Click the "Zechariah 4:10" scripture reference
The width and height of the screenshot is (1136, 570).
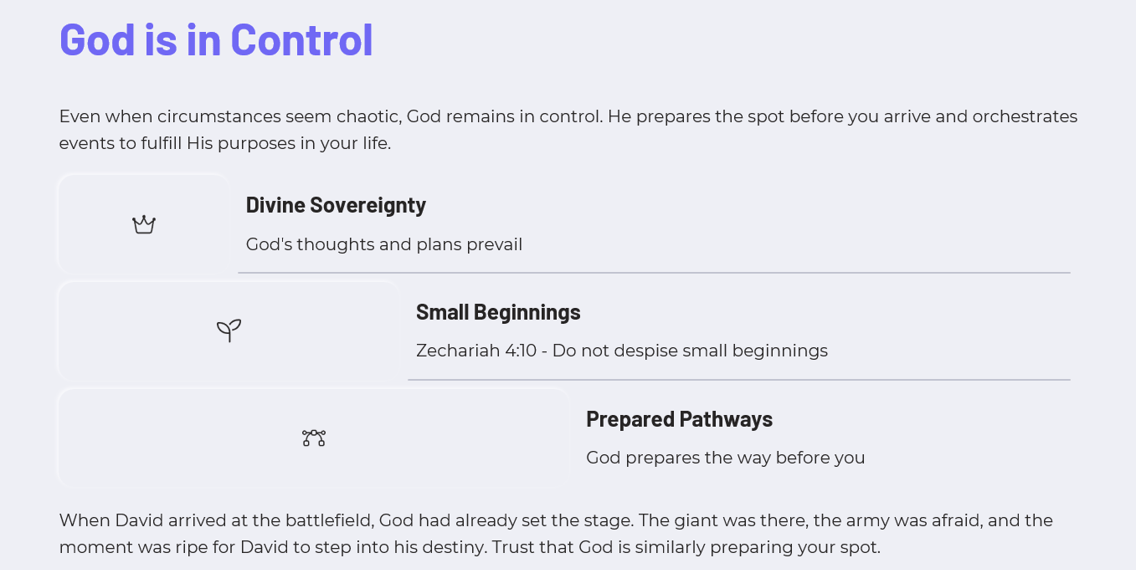[476, 351]
